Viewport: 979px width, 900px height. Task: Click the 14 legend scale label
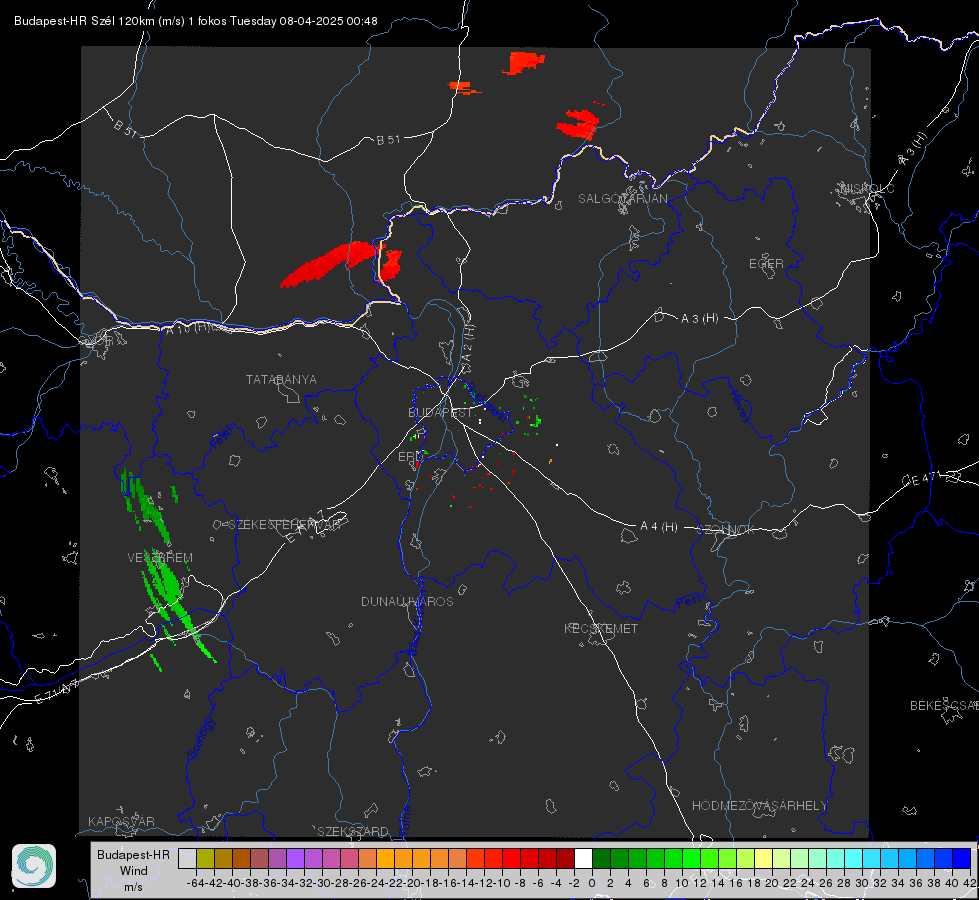coord(718,883)
